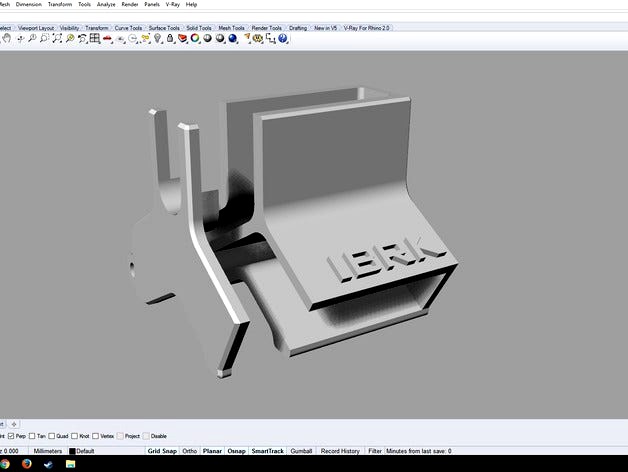Open the four-viewport layout icon
The width and height of the screenshot is (628, 472).
[94, 38]
